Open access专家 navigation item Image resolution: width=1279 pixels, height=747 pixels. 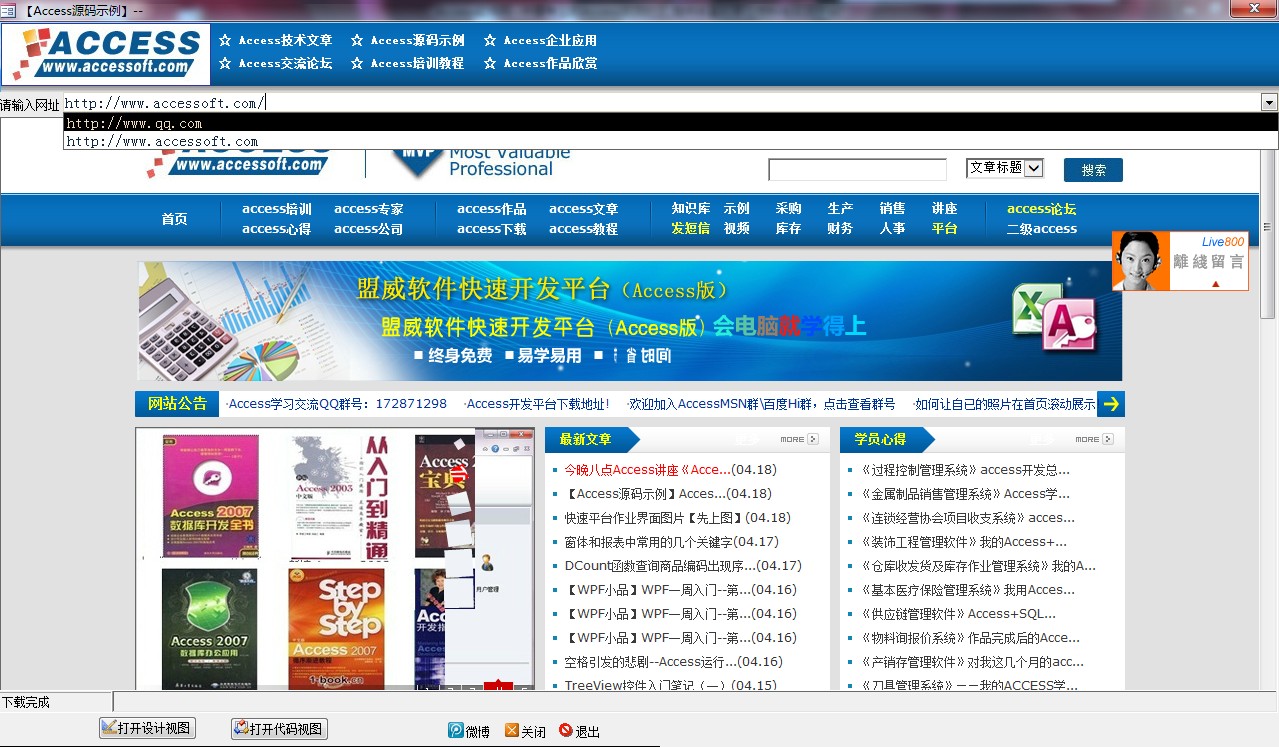(x=369, y=209)
